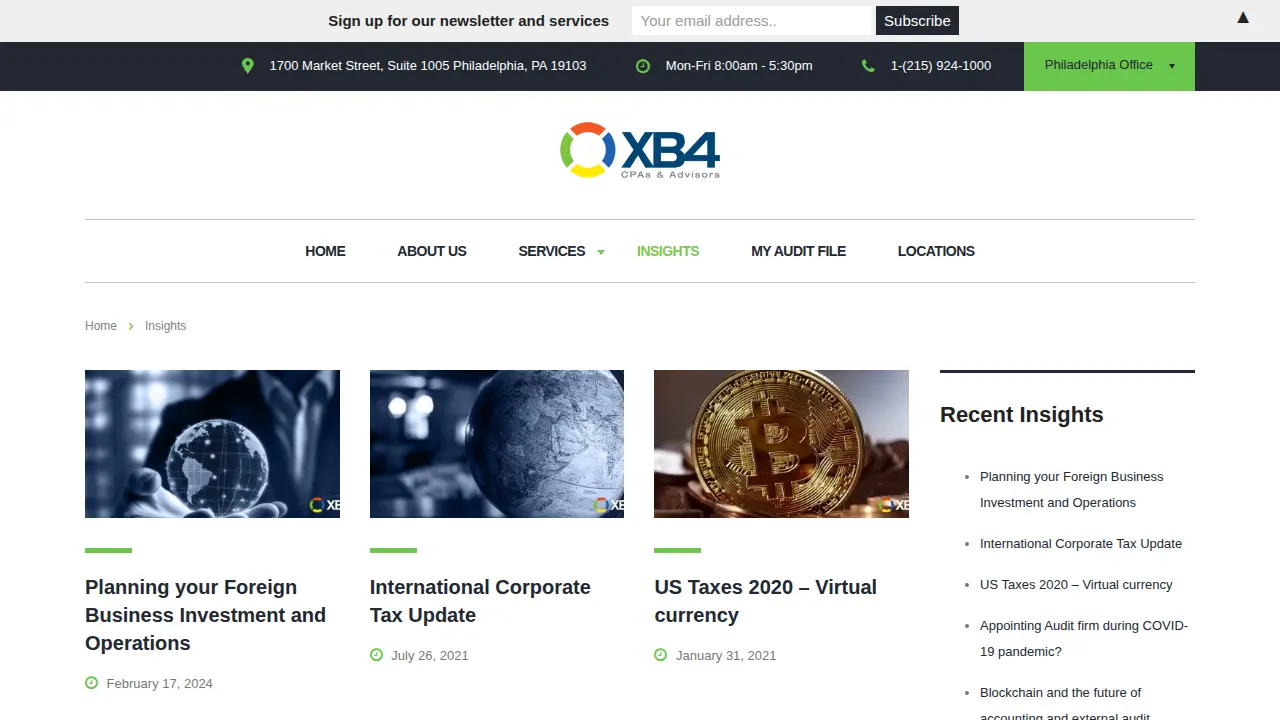This screenshot has height=720, width=1280.
Task: Open the My Audit File page
Action: pos(798,251)
